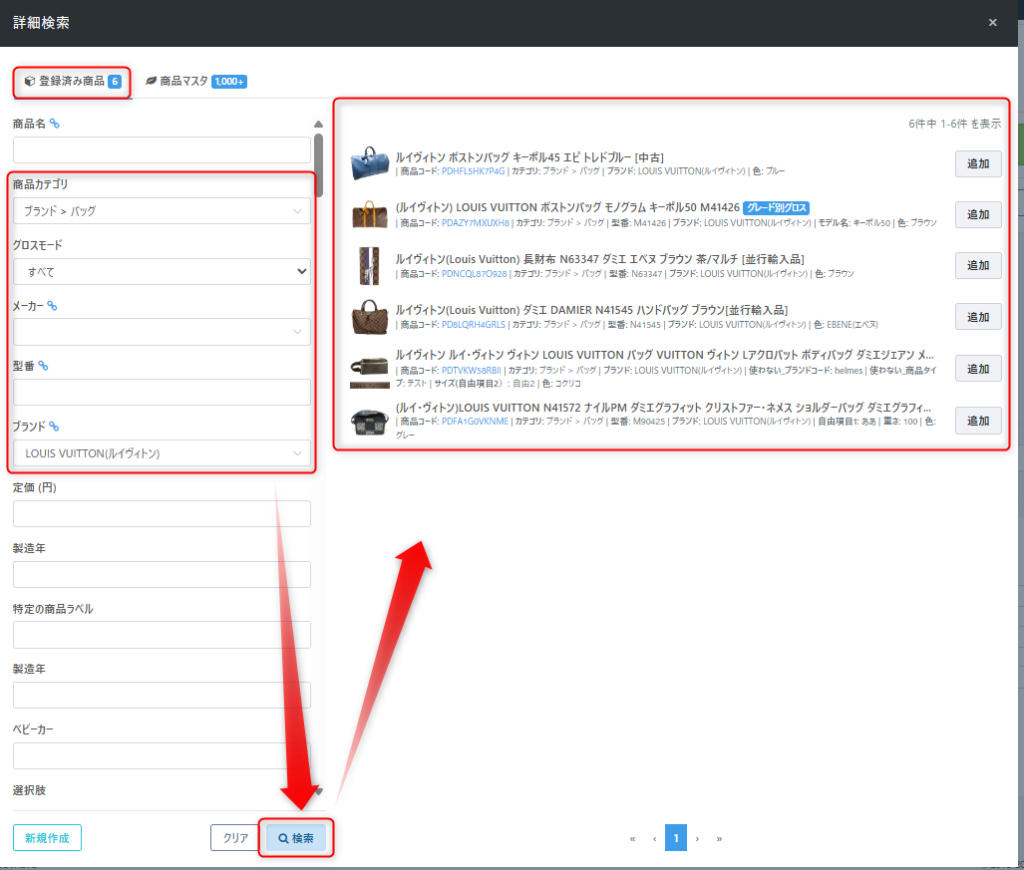Go to first page of results
Screen dimensions: 1024x870
coord(632,838)
